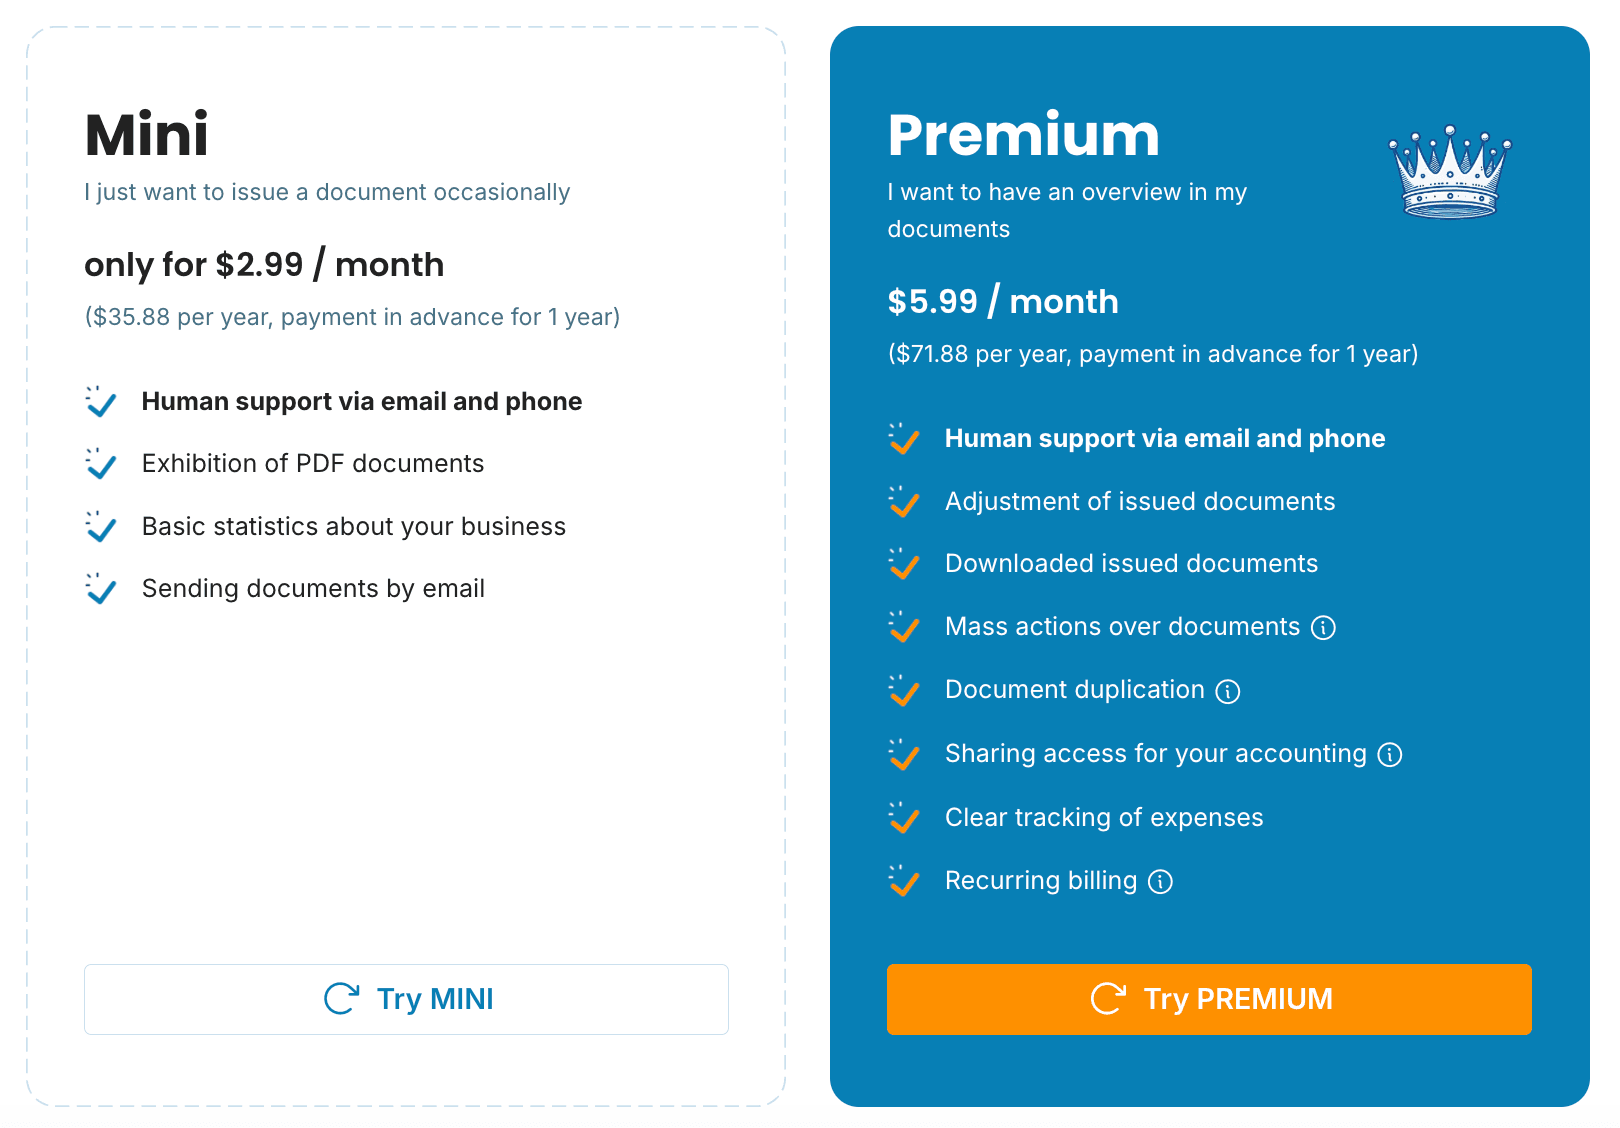Image resolution: width=1620 pixels, height=1128 pixels.
Task: Click circular arrow icon in Try PREMIUM button
Action: point(1108,998)
